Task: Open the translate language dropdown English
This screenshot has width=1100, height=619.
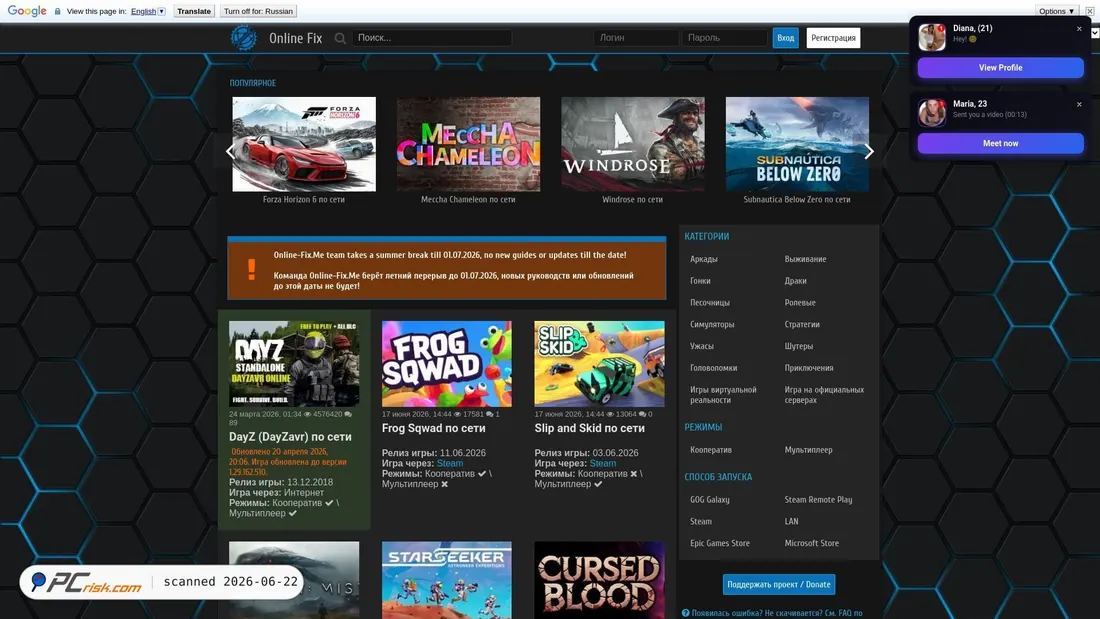Action: (x=148, y=11)
